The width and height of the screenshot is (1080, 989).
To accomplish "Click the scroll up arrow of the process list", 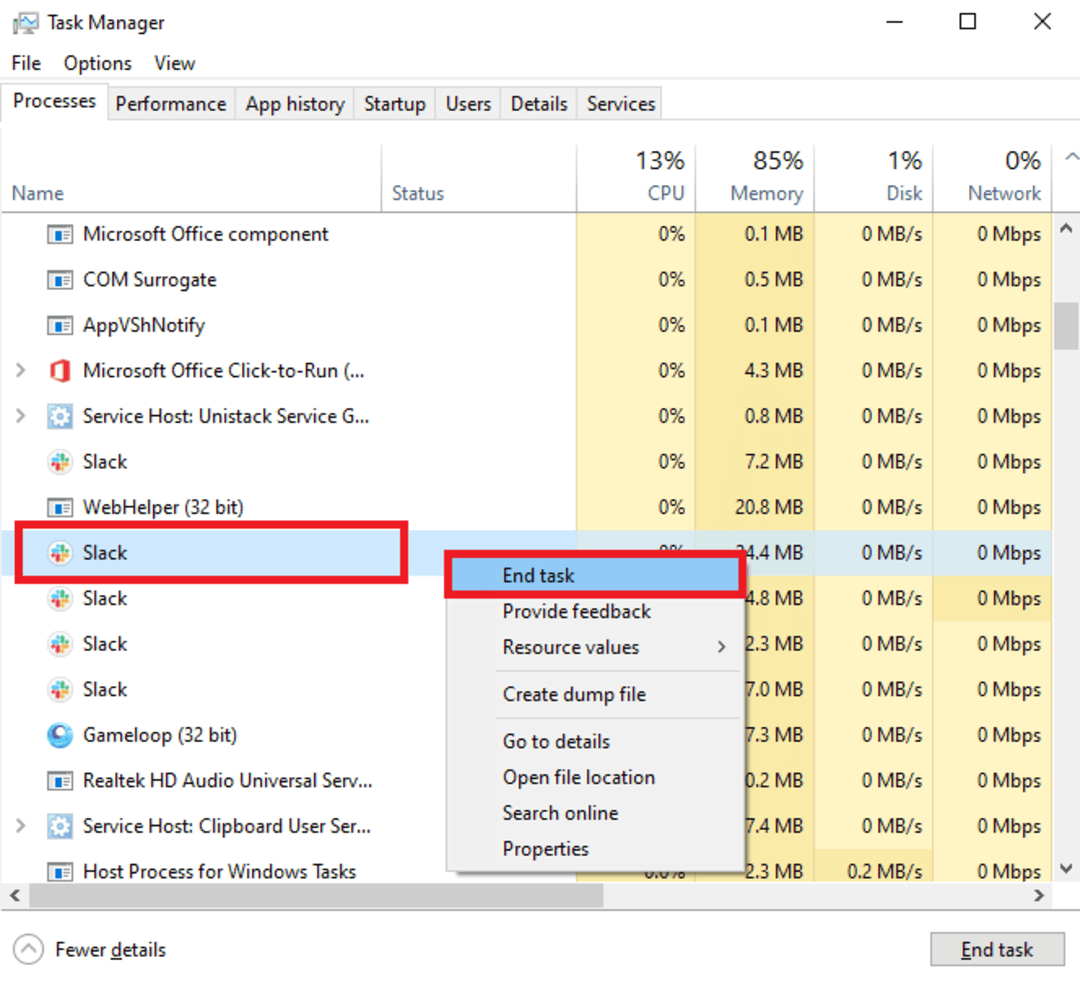I will [x=1066, y=228].
